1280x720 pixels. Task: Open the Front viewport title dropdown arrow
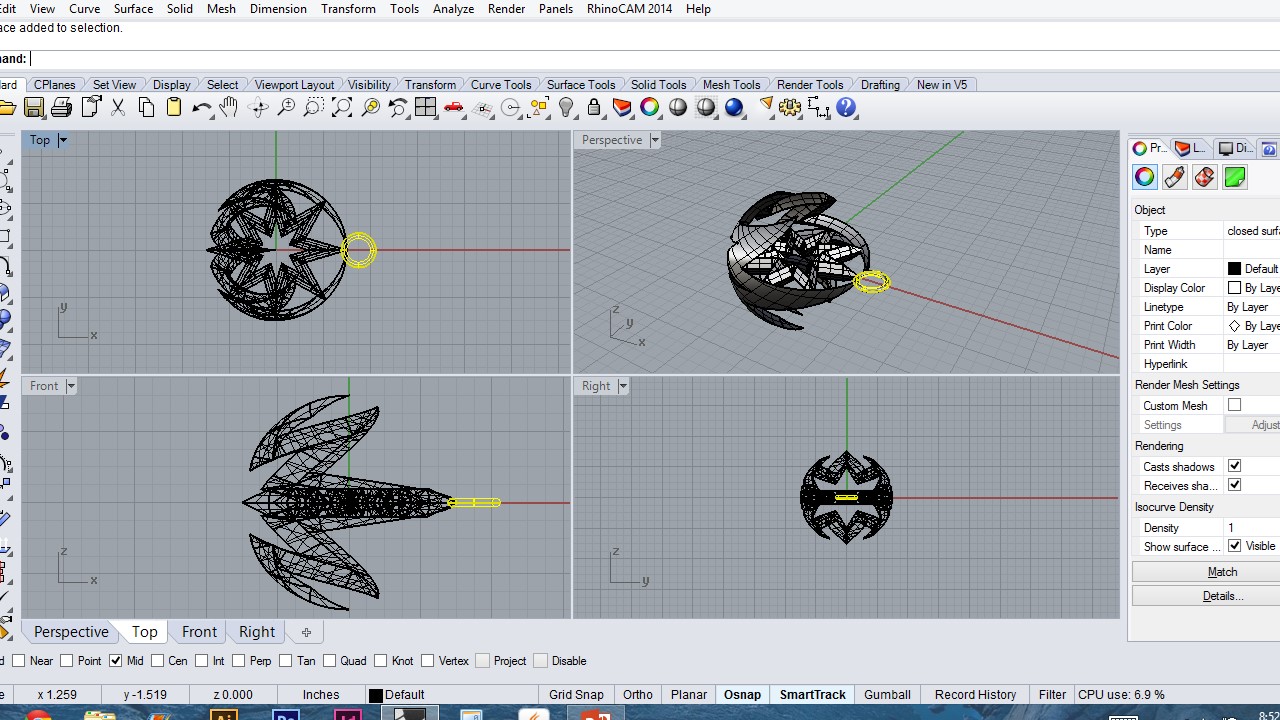click(x=70, y=386)
